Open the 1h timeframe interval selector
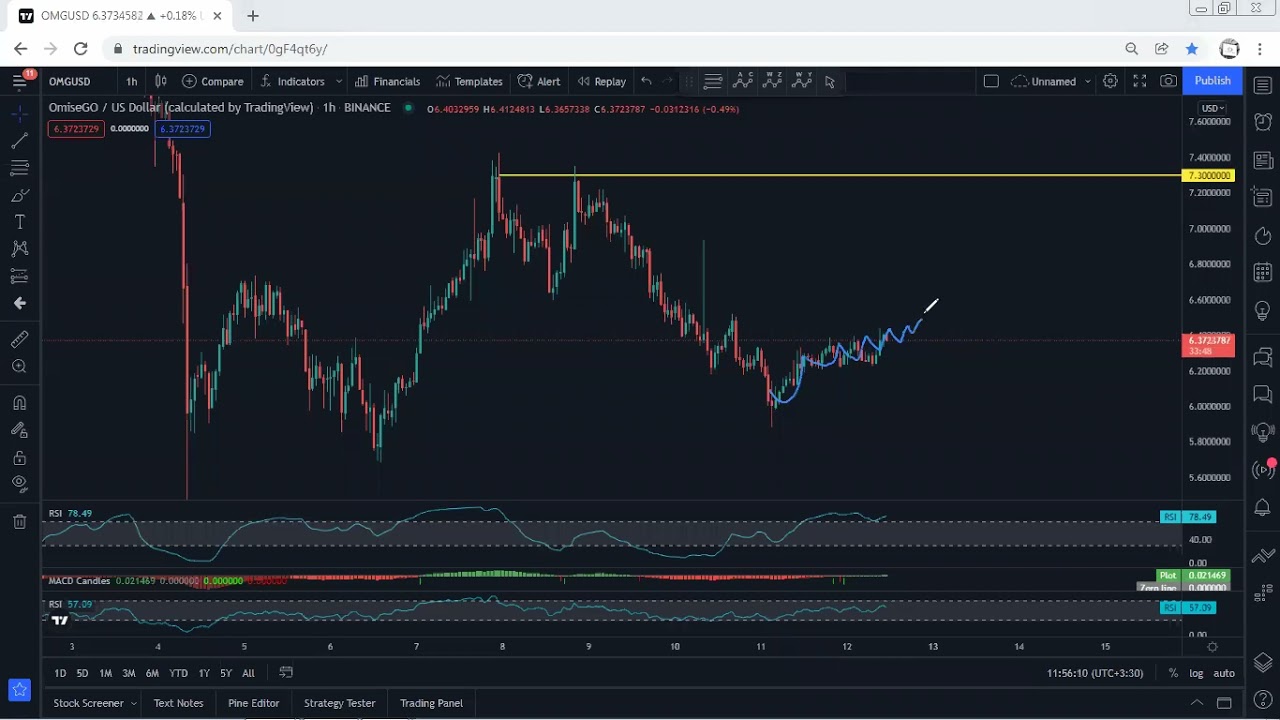The height and width of the screenshot is (720, 1280). click(x=131, y=81)
